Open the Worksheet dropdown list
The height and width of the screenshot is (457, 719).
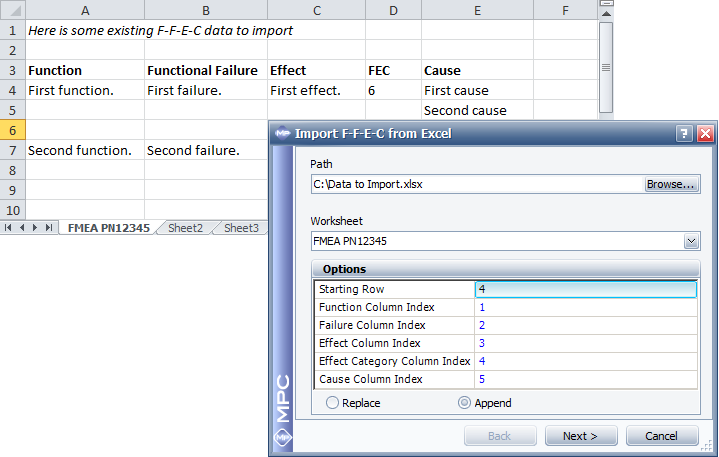[691, 241]
